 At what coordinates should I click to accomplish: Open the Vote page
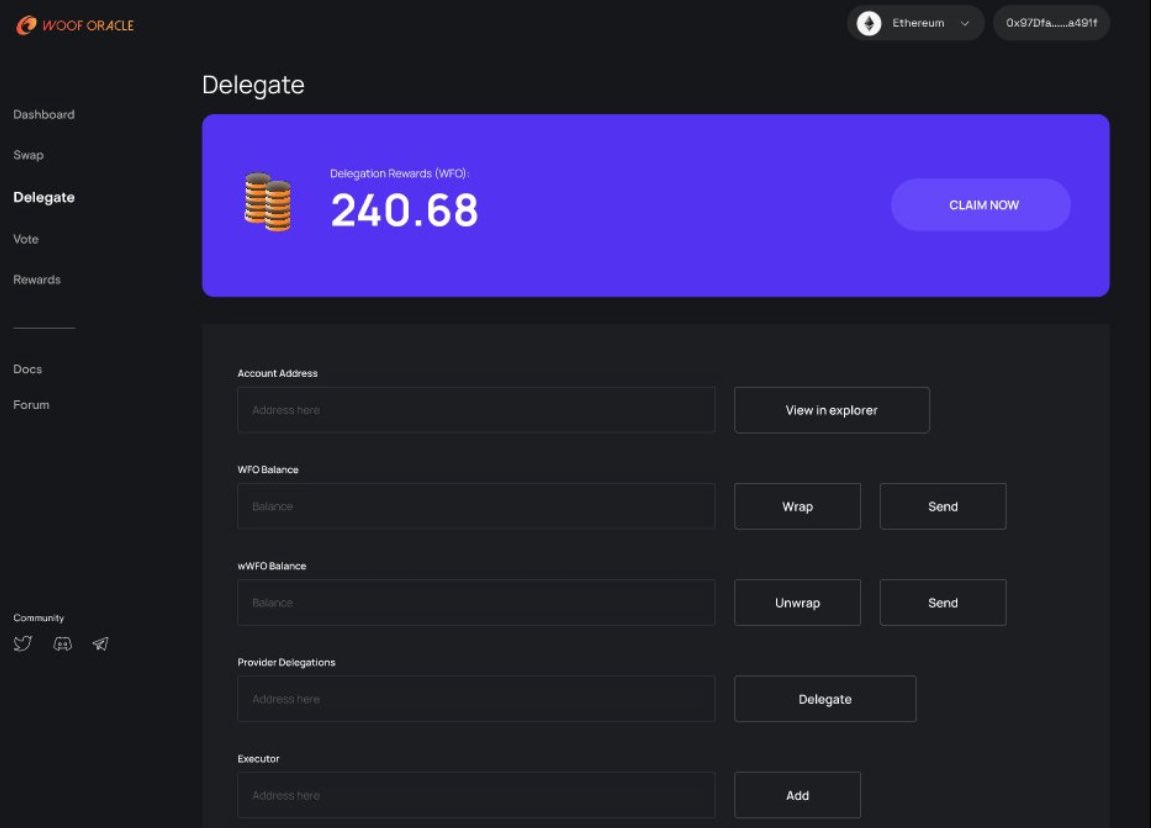click(26, 239)
